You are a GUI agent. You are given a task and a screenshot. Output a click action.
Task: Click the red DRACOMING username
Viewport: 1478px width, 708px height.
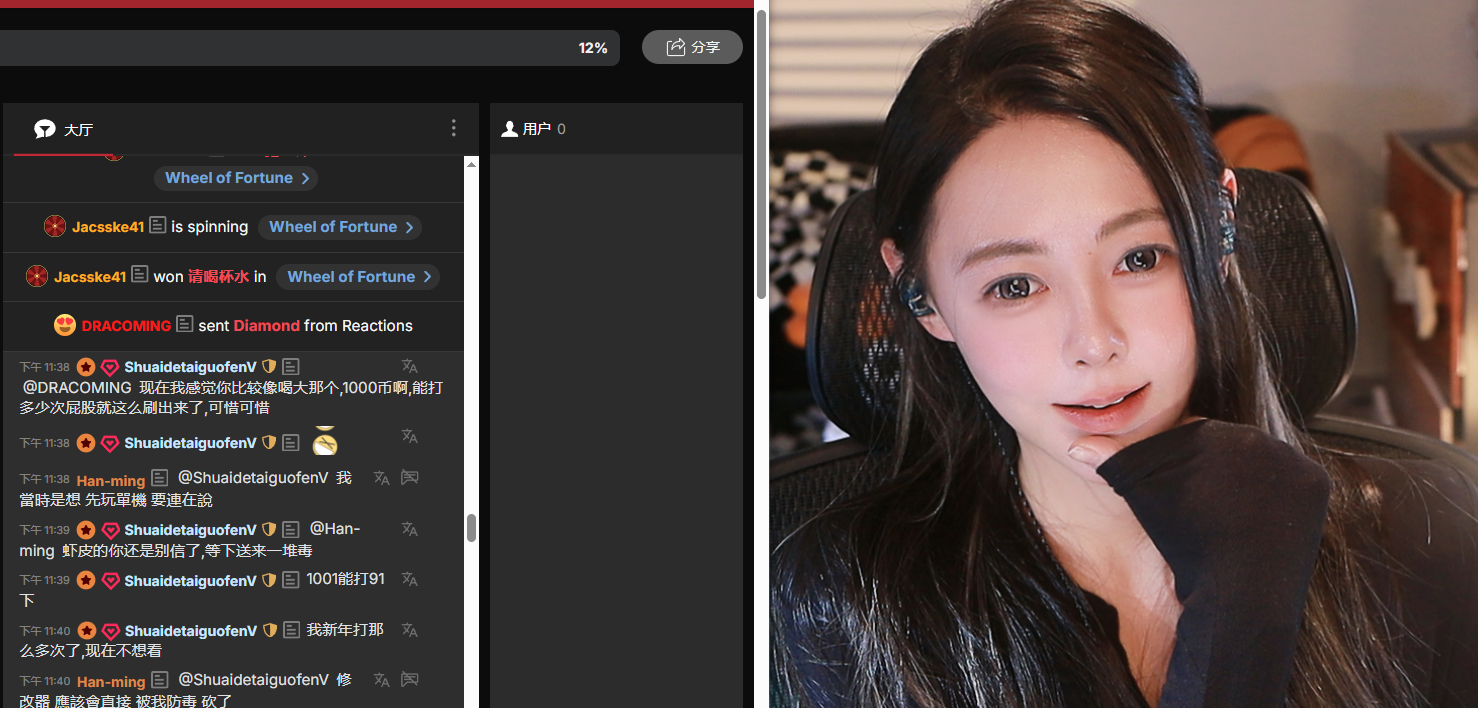pos(126,326)
